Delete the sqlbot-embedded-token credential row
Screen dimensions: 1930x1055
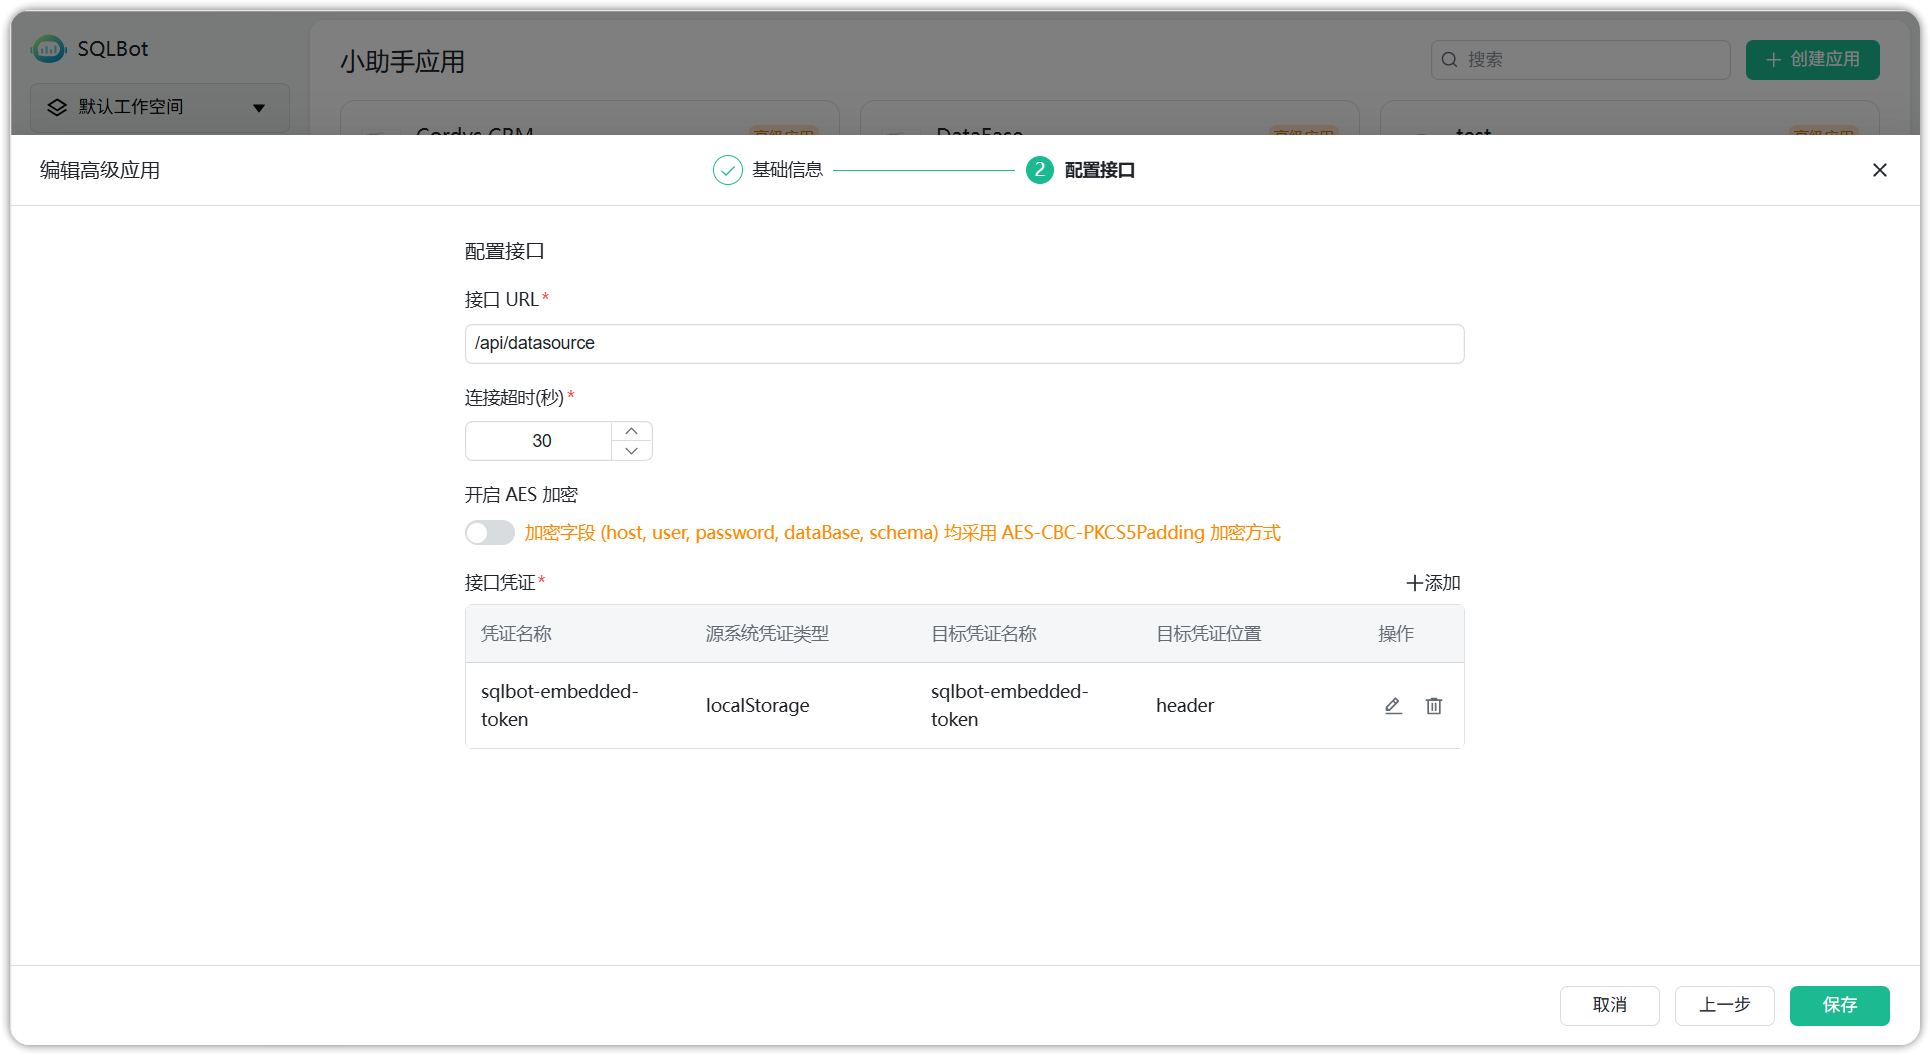point(1434,706)
